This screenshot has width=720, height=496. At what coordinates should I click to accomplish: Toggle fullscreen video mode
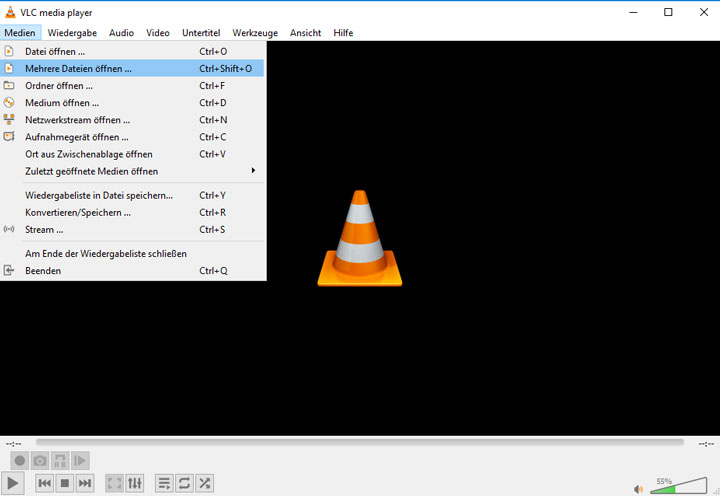click(114, 483)
